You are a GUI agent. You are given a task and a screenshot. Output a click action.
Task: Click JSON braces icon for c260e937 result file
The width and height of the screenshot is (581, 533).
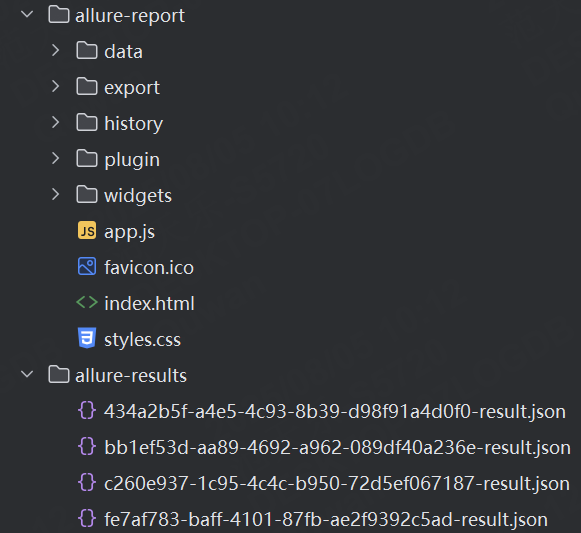(x=87, y=482)
